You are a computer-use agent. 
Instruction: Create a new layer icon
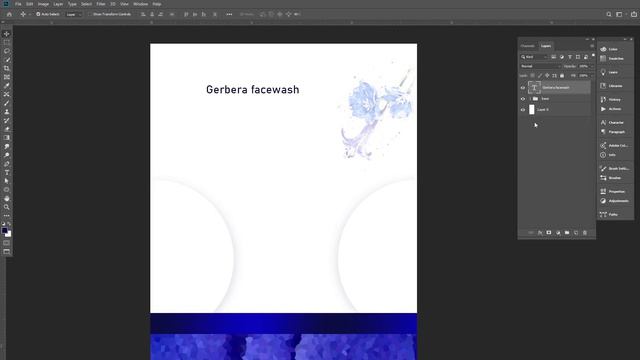(x=576, y=233)
